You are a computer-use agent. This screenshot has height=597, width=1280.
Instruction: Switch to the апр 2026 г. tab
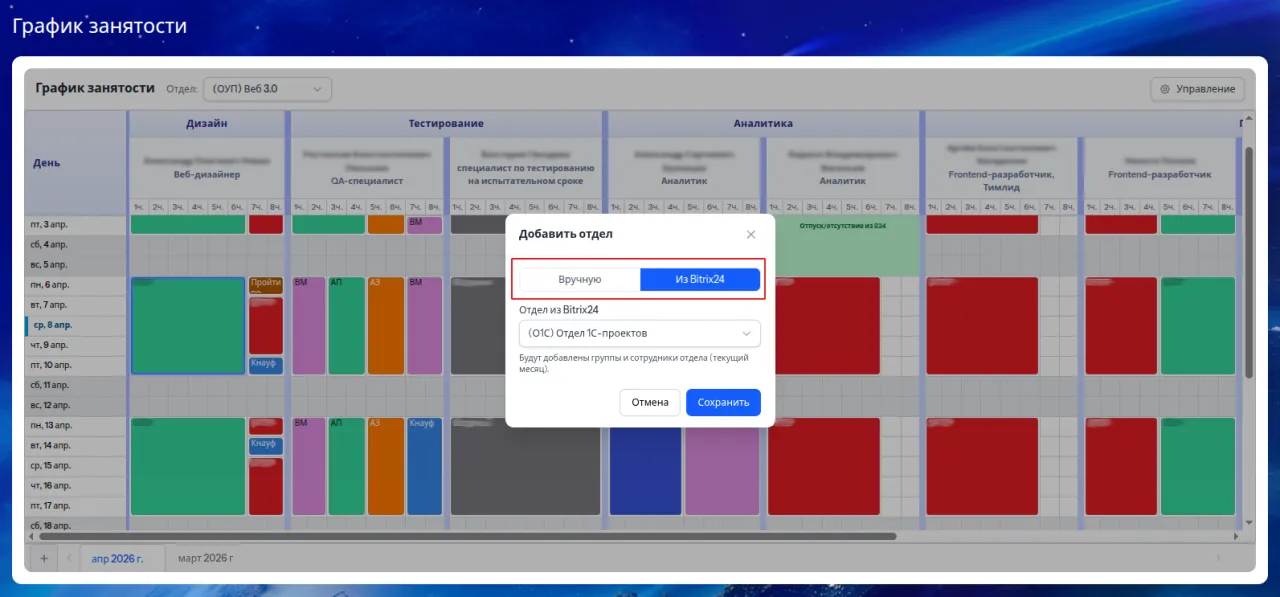(117, 558)
